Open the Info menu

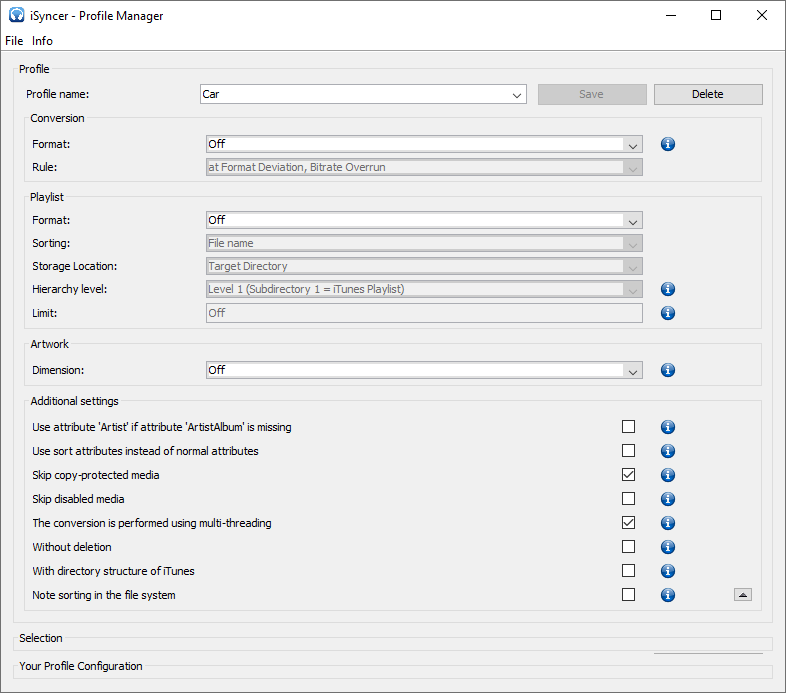[x=42, y=41]
